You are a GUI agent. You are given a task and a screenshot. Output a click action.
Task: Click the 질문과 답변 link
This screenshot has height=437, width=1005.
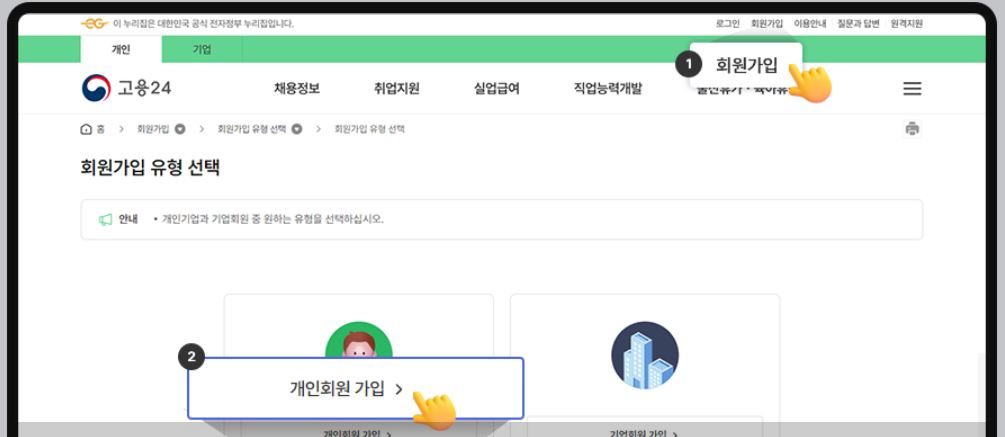[858, 24]
